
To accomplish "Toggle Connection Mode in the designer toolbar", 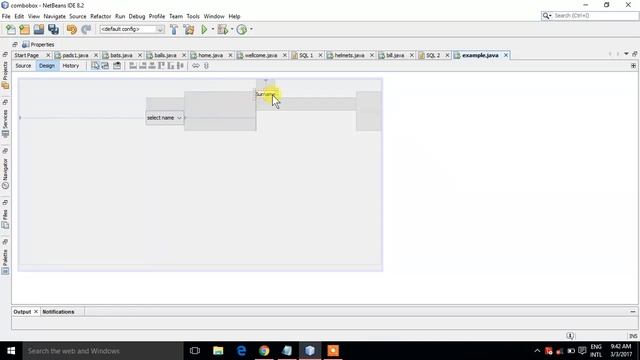I will pyautogui.click(x=105, y=66).
